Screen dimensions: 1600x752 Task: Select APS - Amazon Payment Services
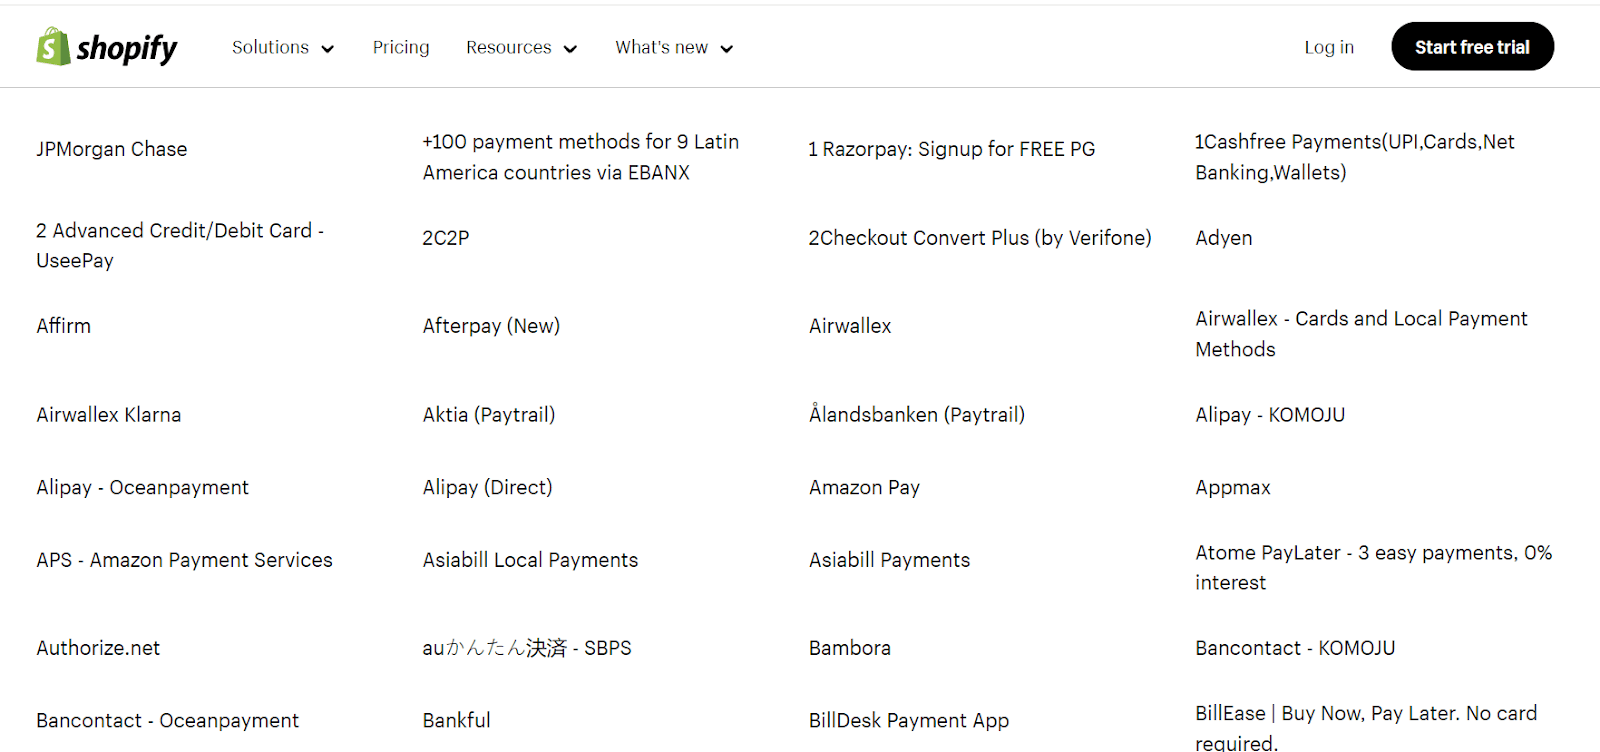click(x=185, y=561)
